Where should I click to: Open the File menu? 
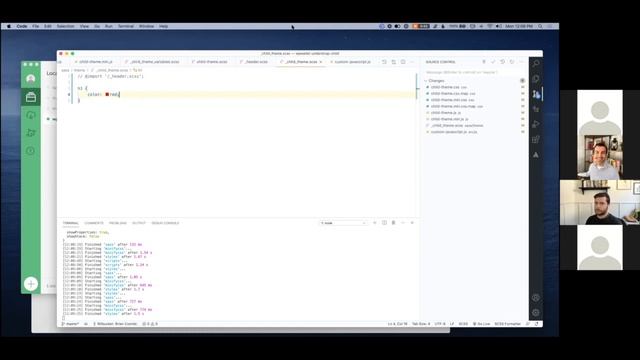pos(36,26)
